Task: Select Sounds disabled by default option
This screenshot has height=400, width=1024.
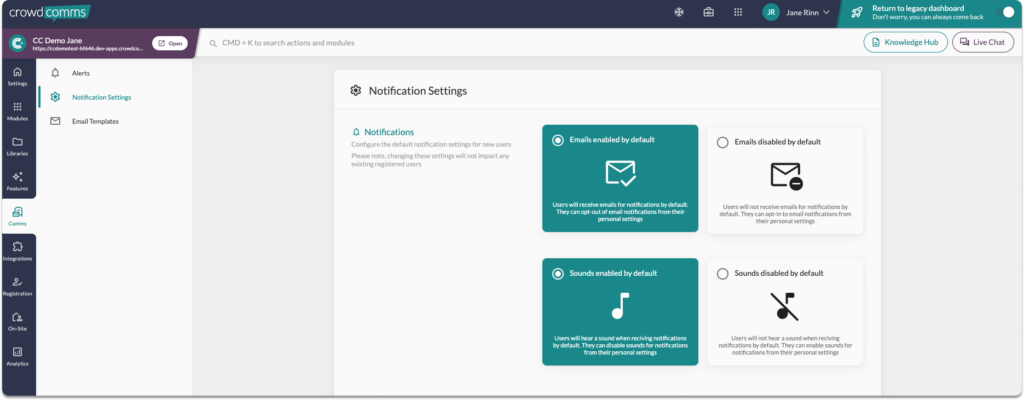Action: pos(723,273)
